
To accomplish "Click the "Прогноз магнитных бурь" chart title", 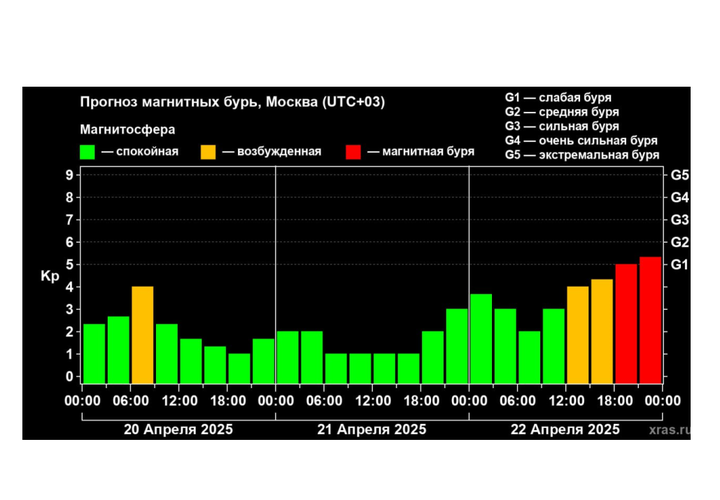I will point(232,102).
